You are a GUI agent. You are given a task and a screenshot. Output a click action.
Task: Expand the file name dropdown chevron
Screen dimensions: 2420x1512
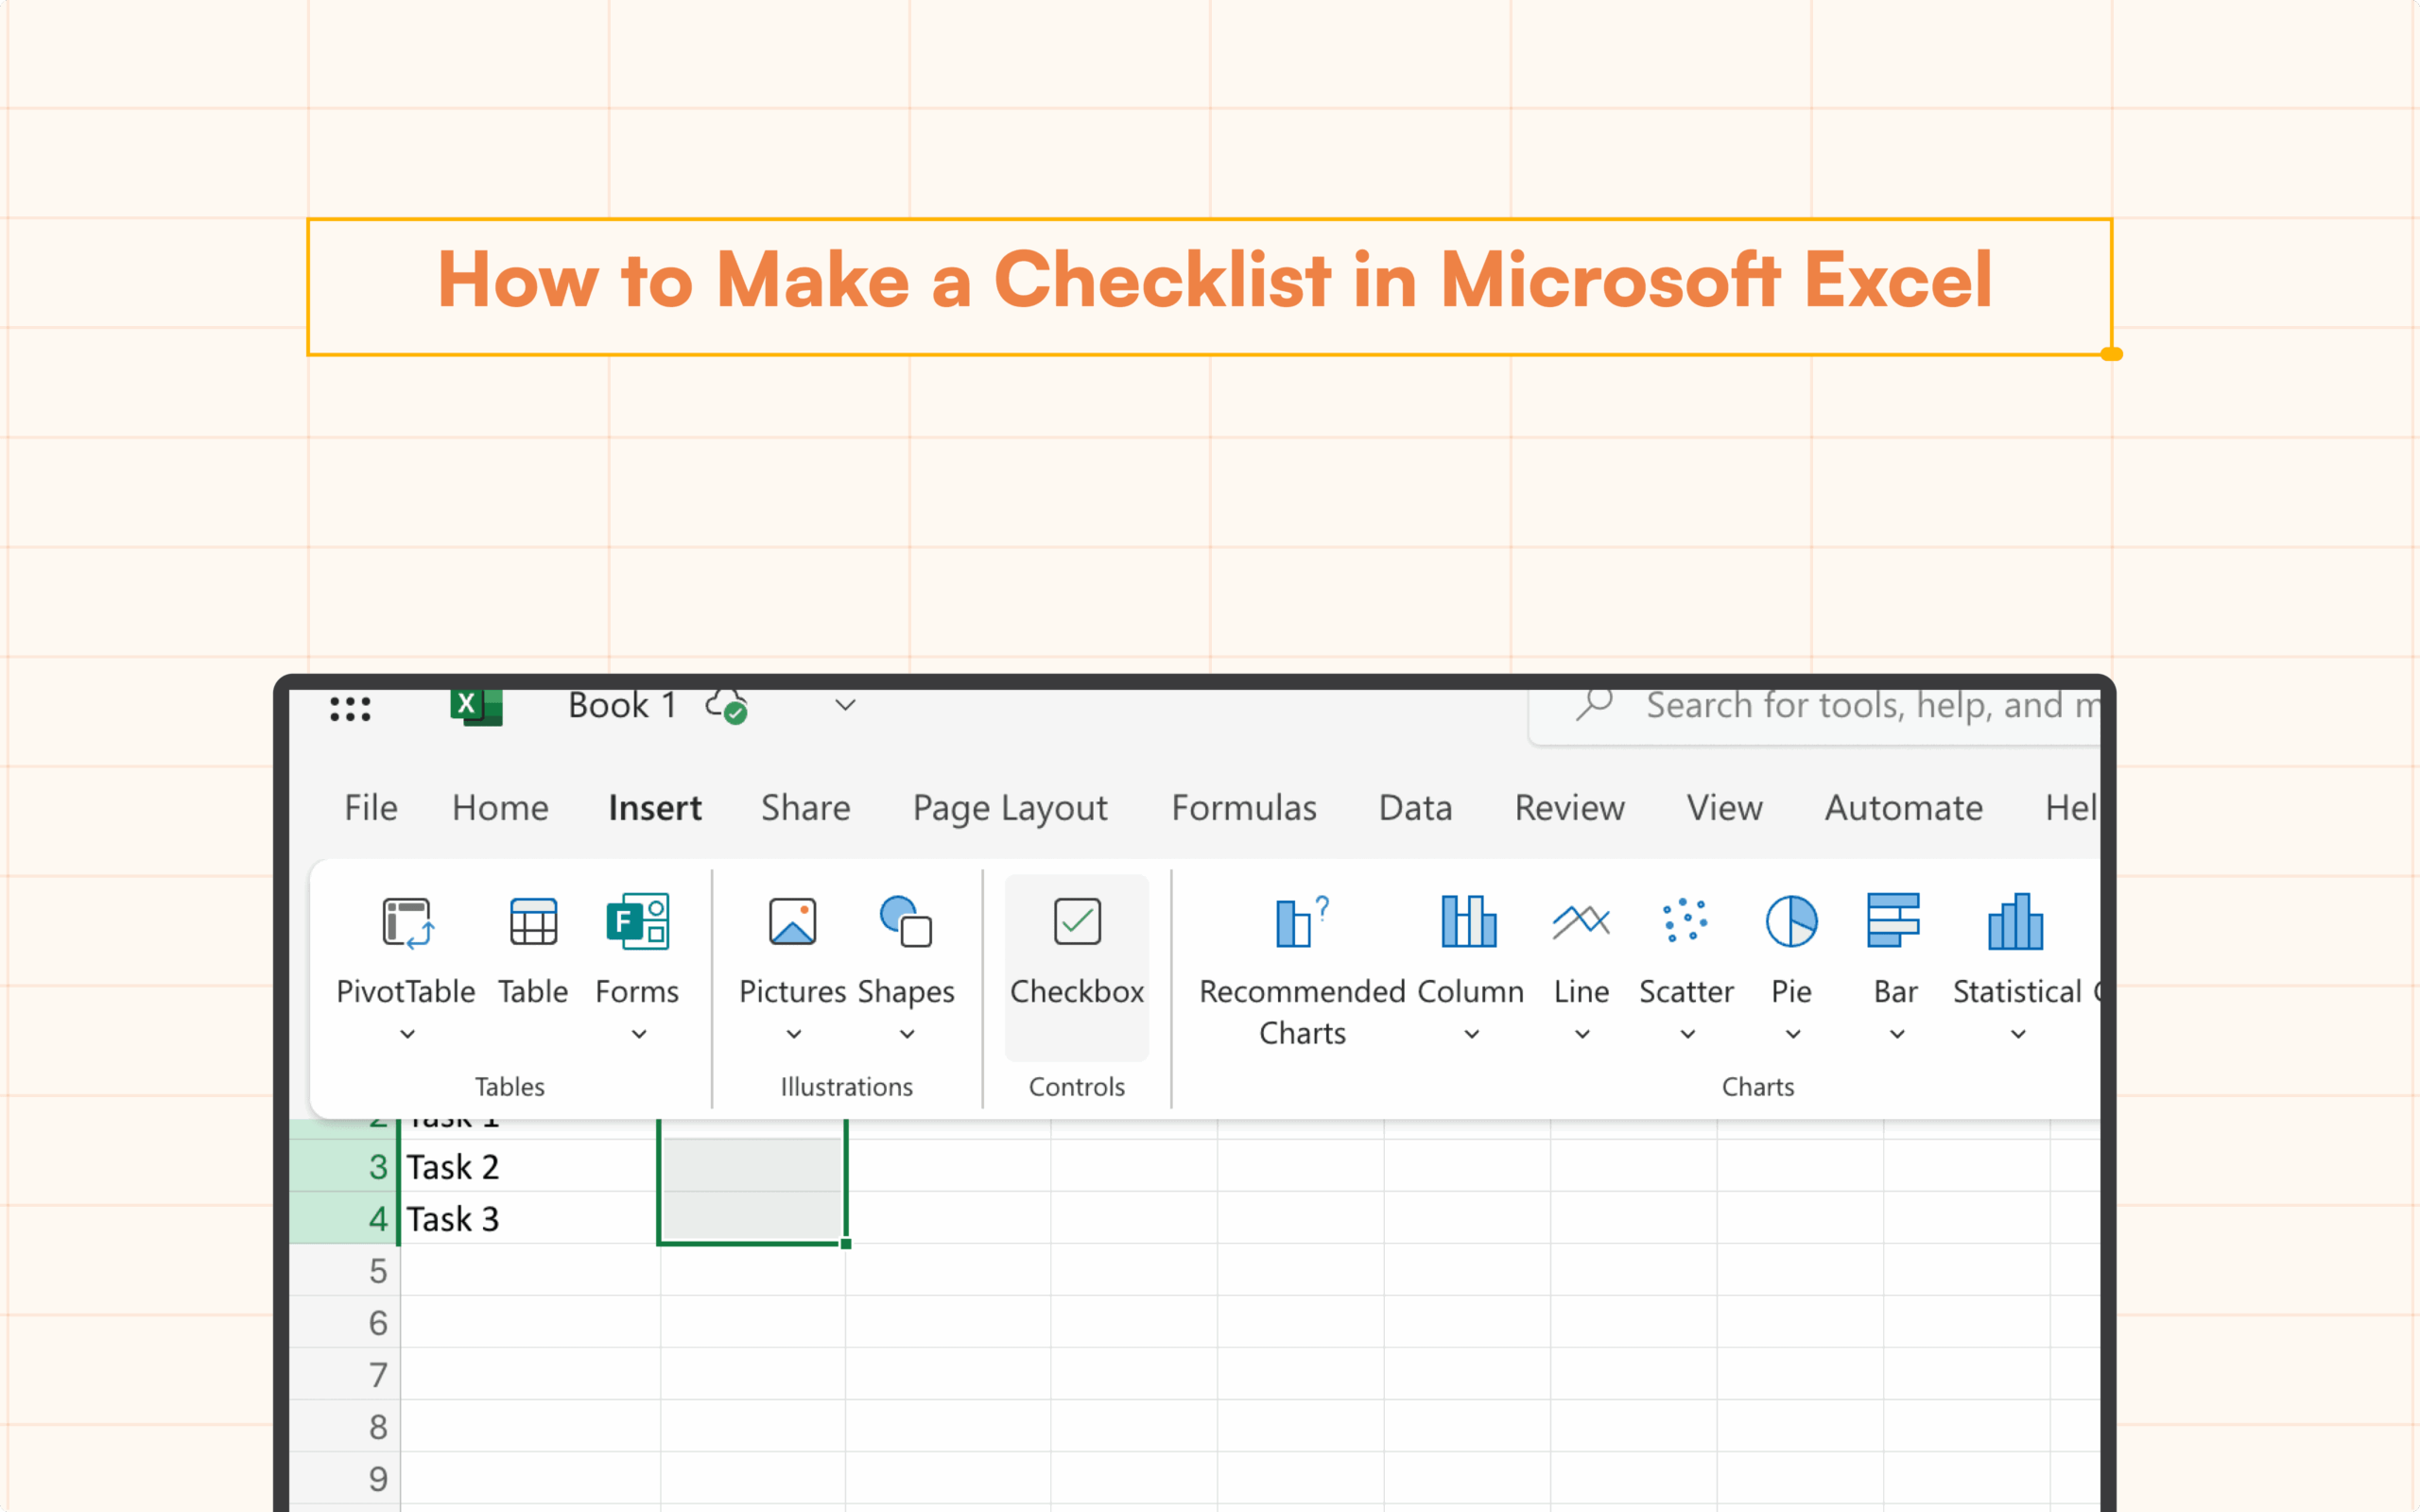point(845,706)
